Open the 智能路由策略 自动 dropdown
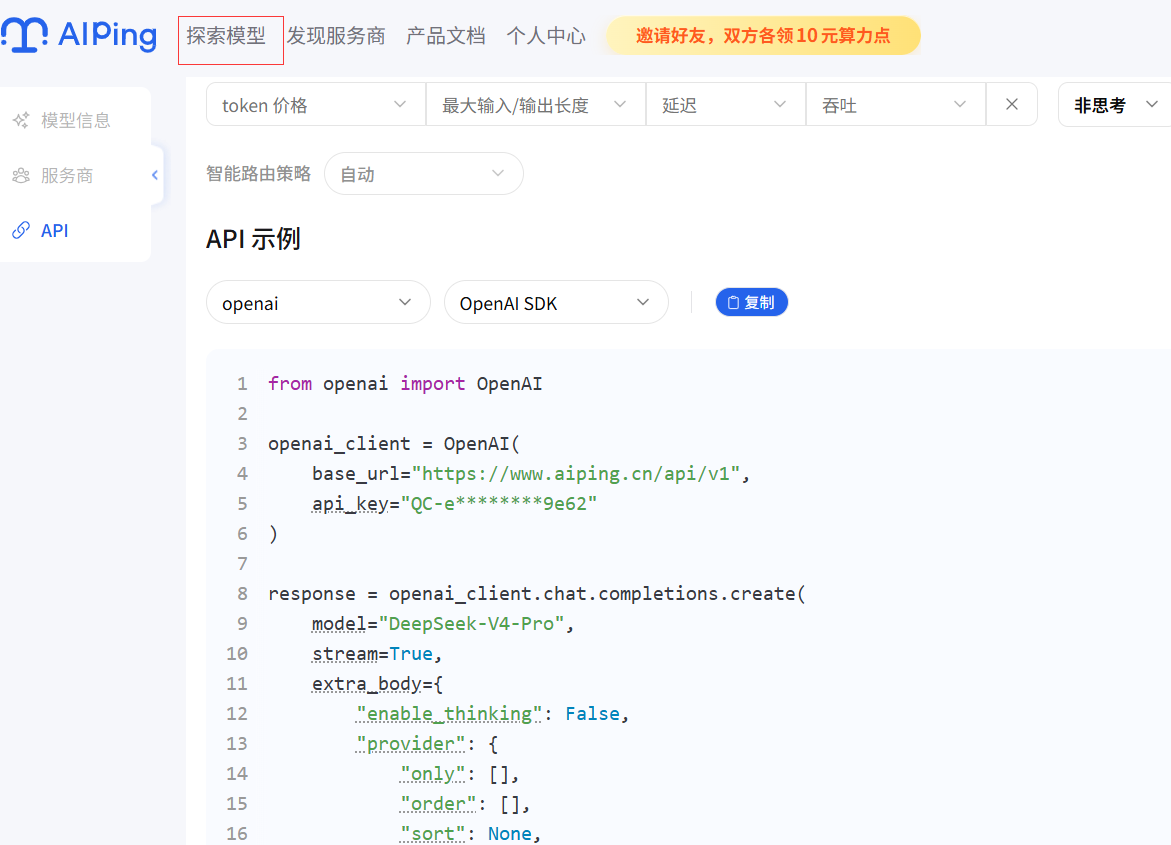 click(x=423, y=174)
